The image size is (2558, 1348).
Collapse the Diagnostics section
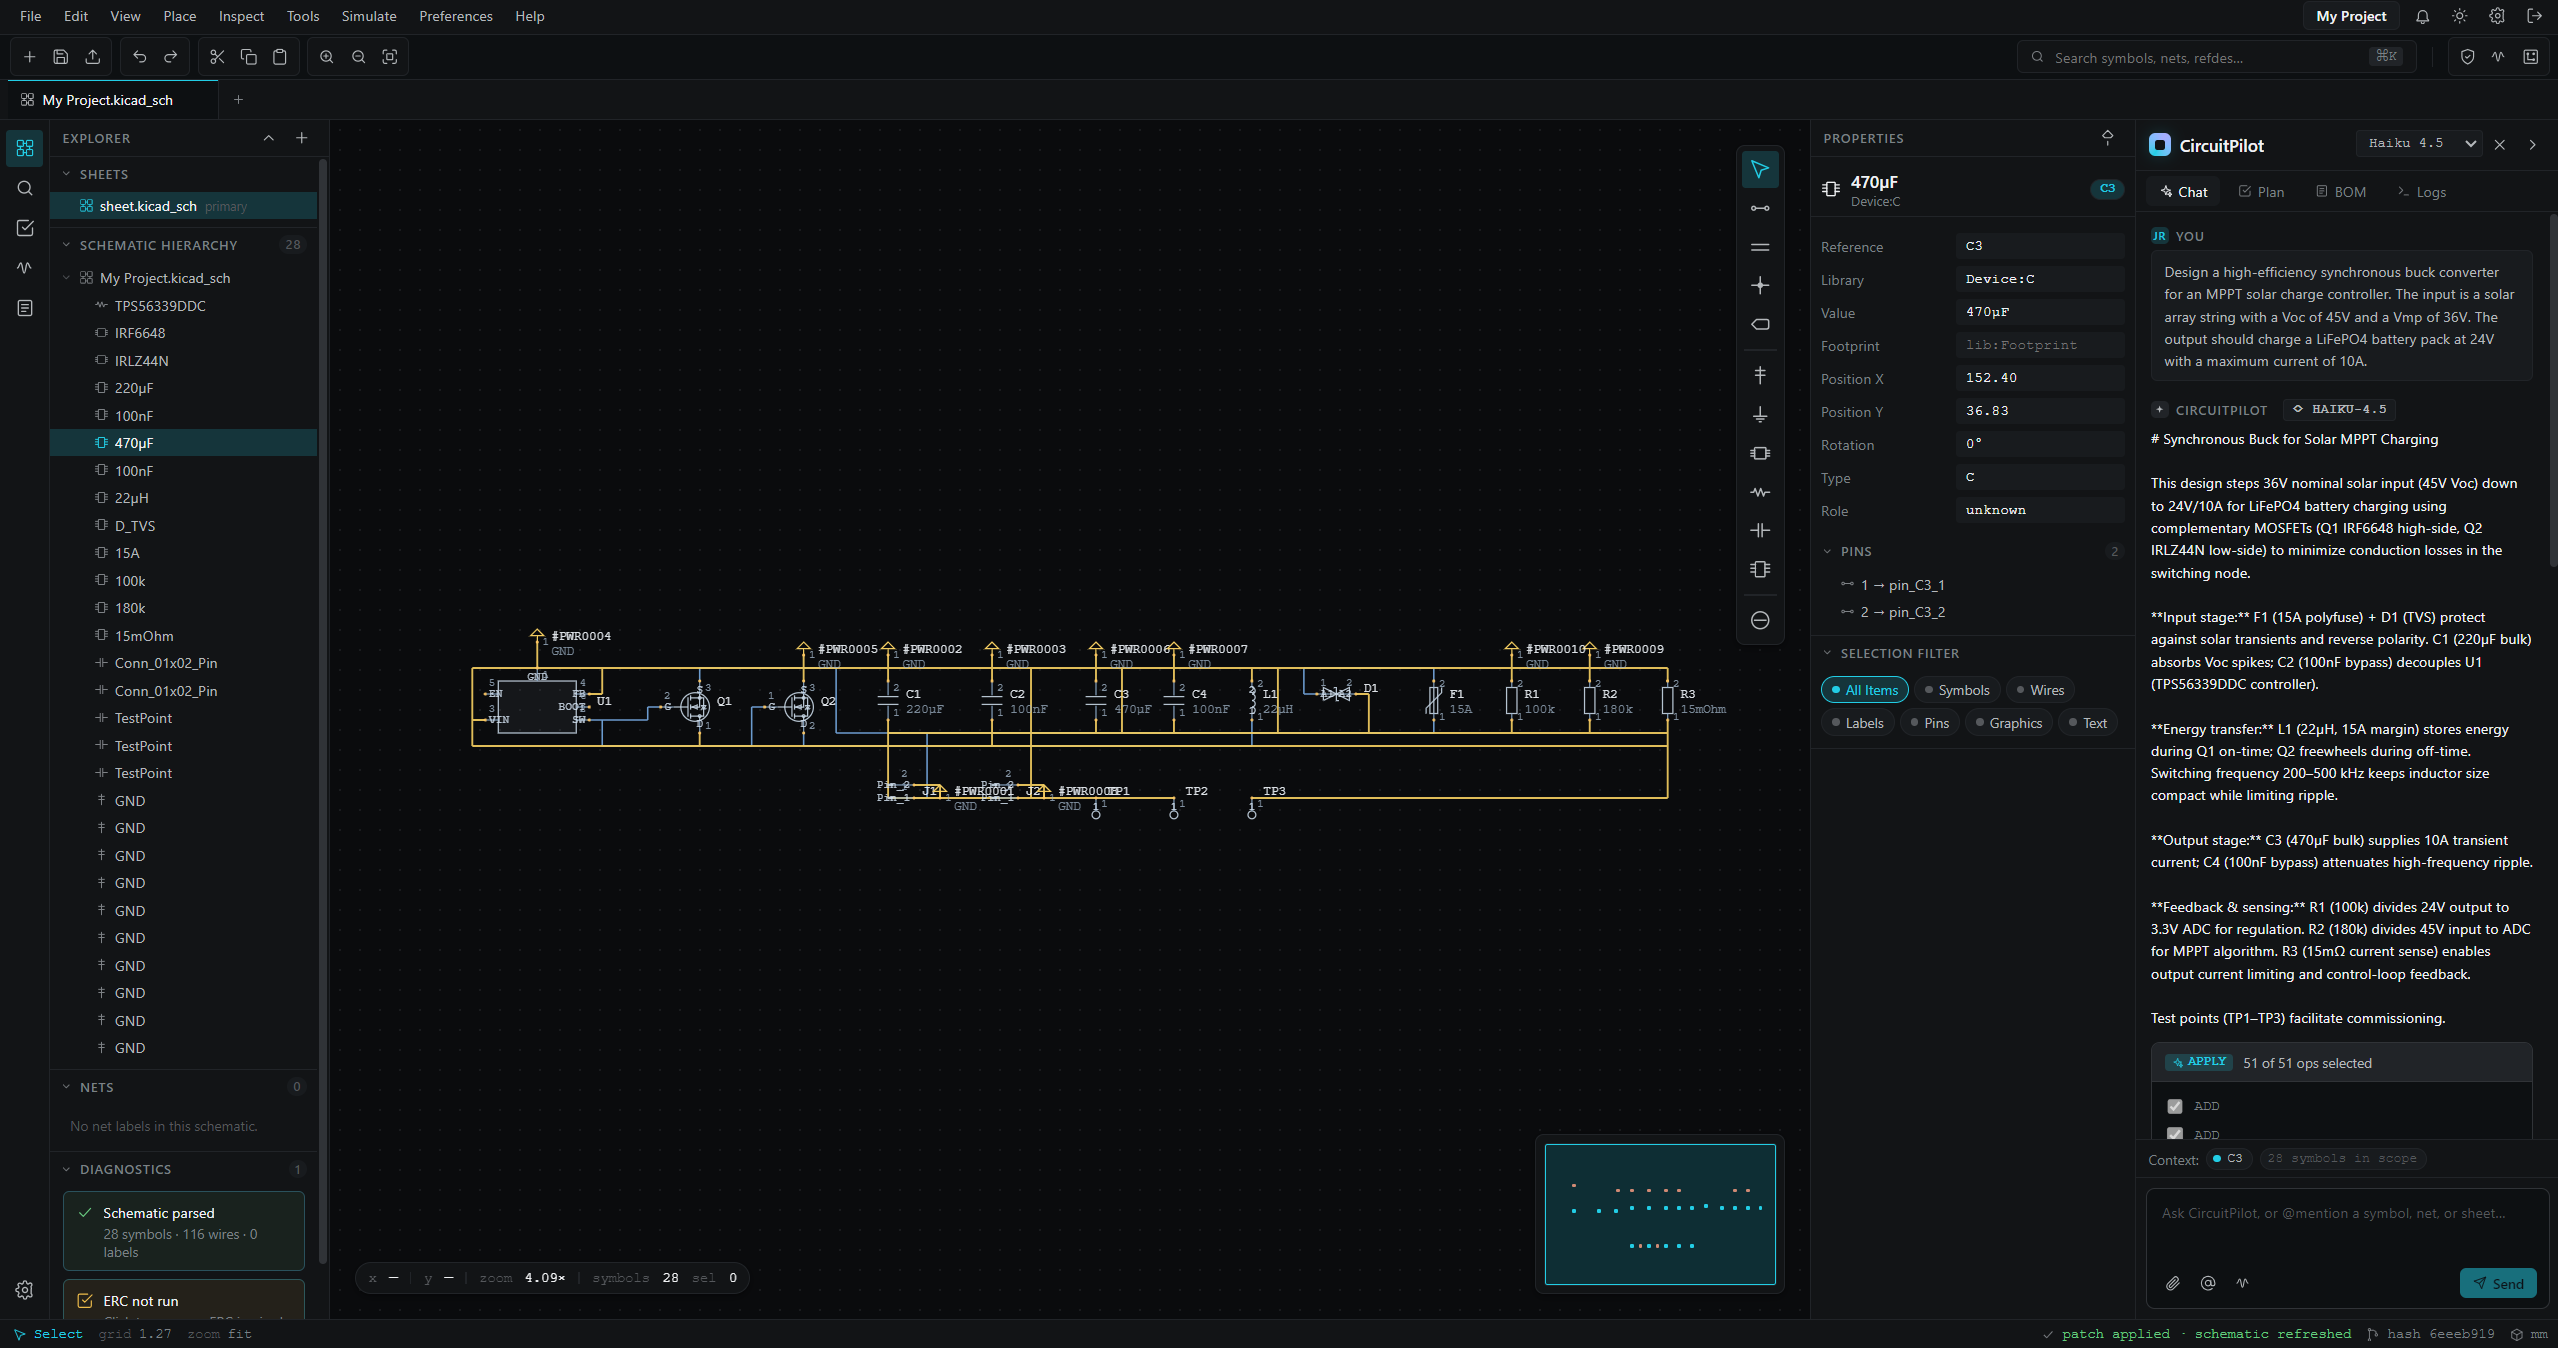click(x=67, y=1169)
